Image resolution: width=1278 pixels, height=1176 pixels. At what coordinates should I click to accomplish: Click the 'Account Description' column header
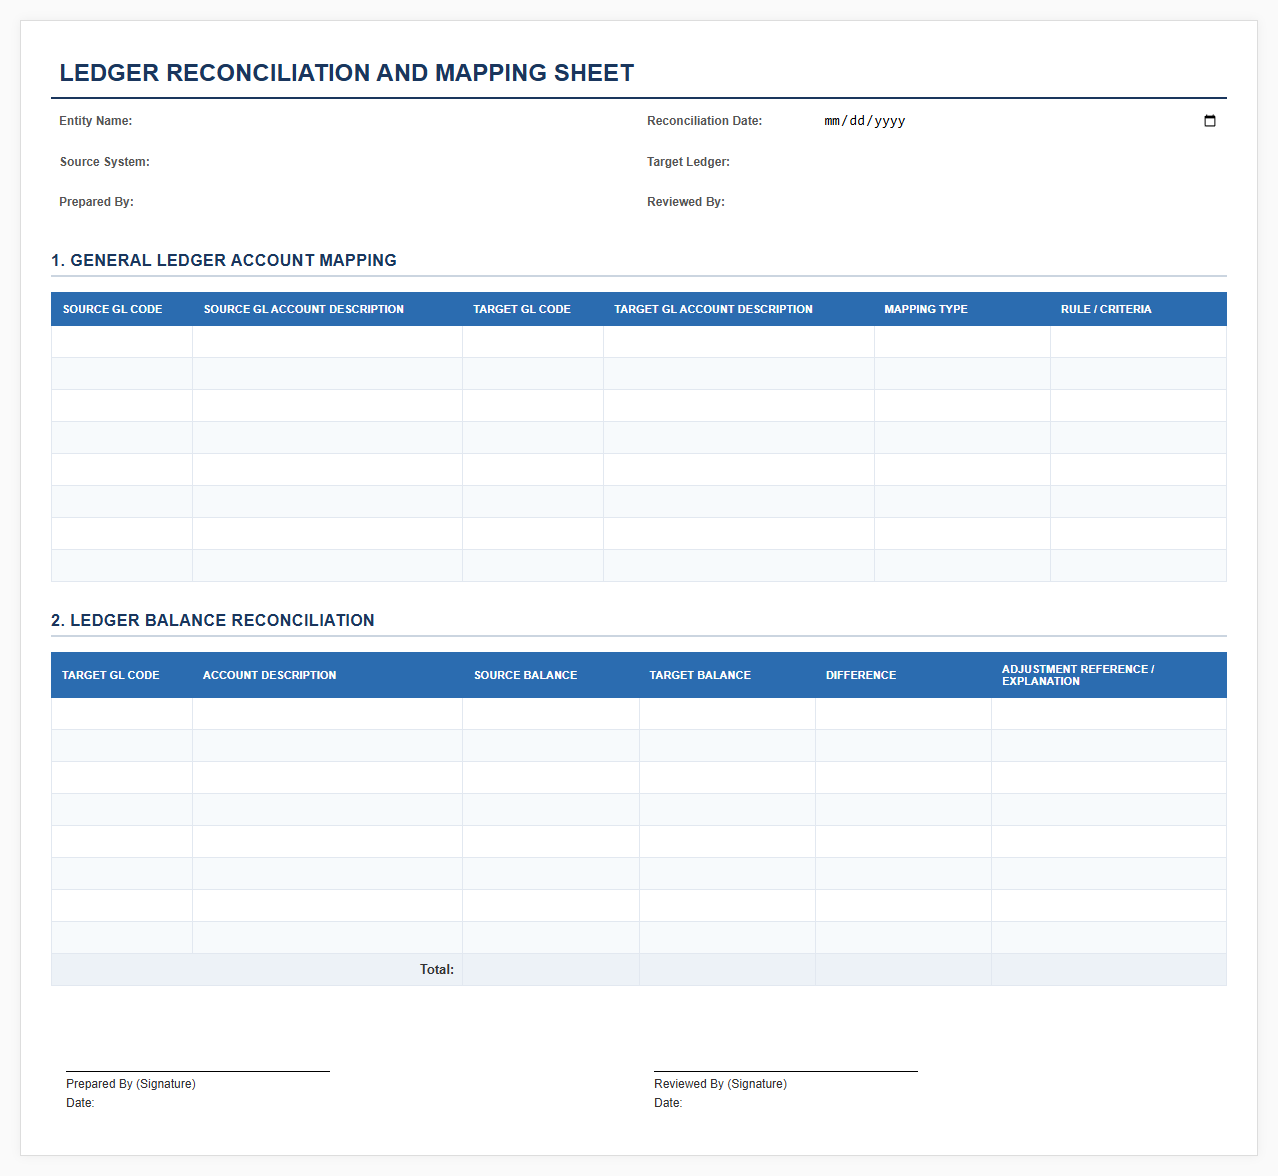coord(328,675)
